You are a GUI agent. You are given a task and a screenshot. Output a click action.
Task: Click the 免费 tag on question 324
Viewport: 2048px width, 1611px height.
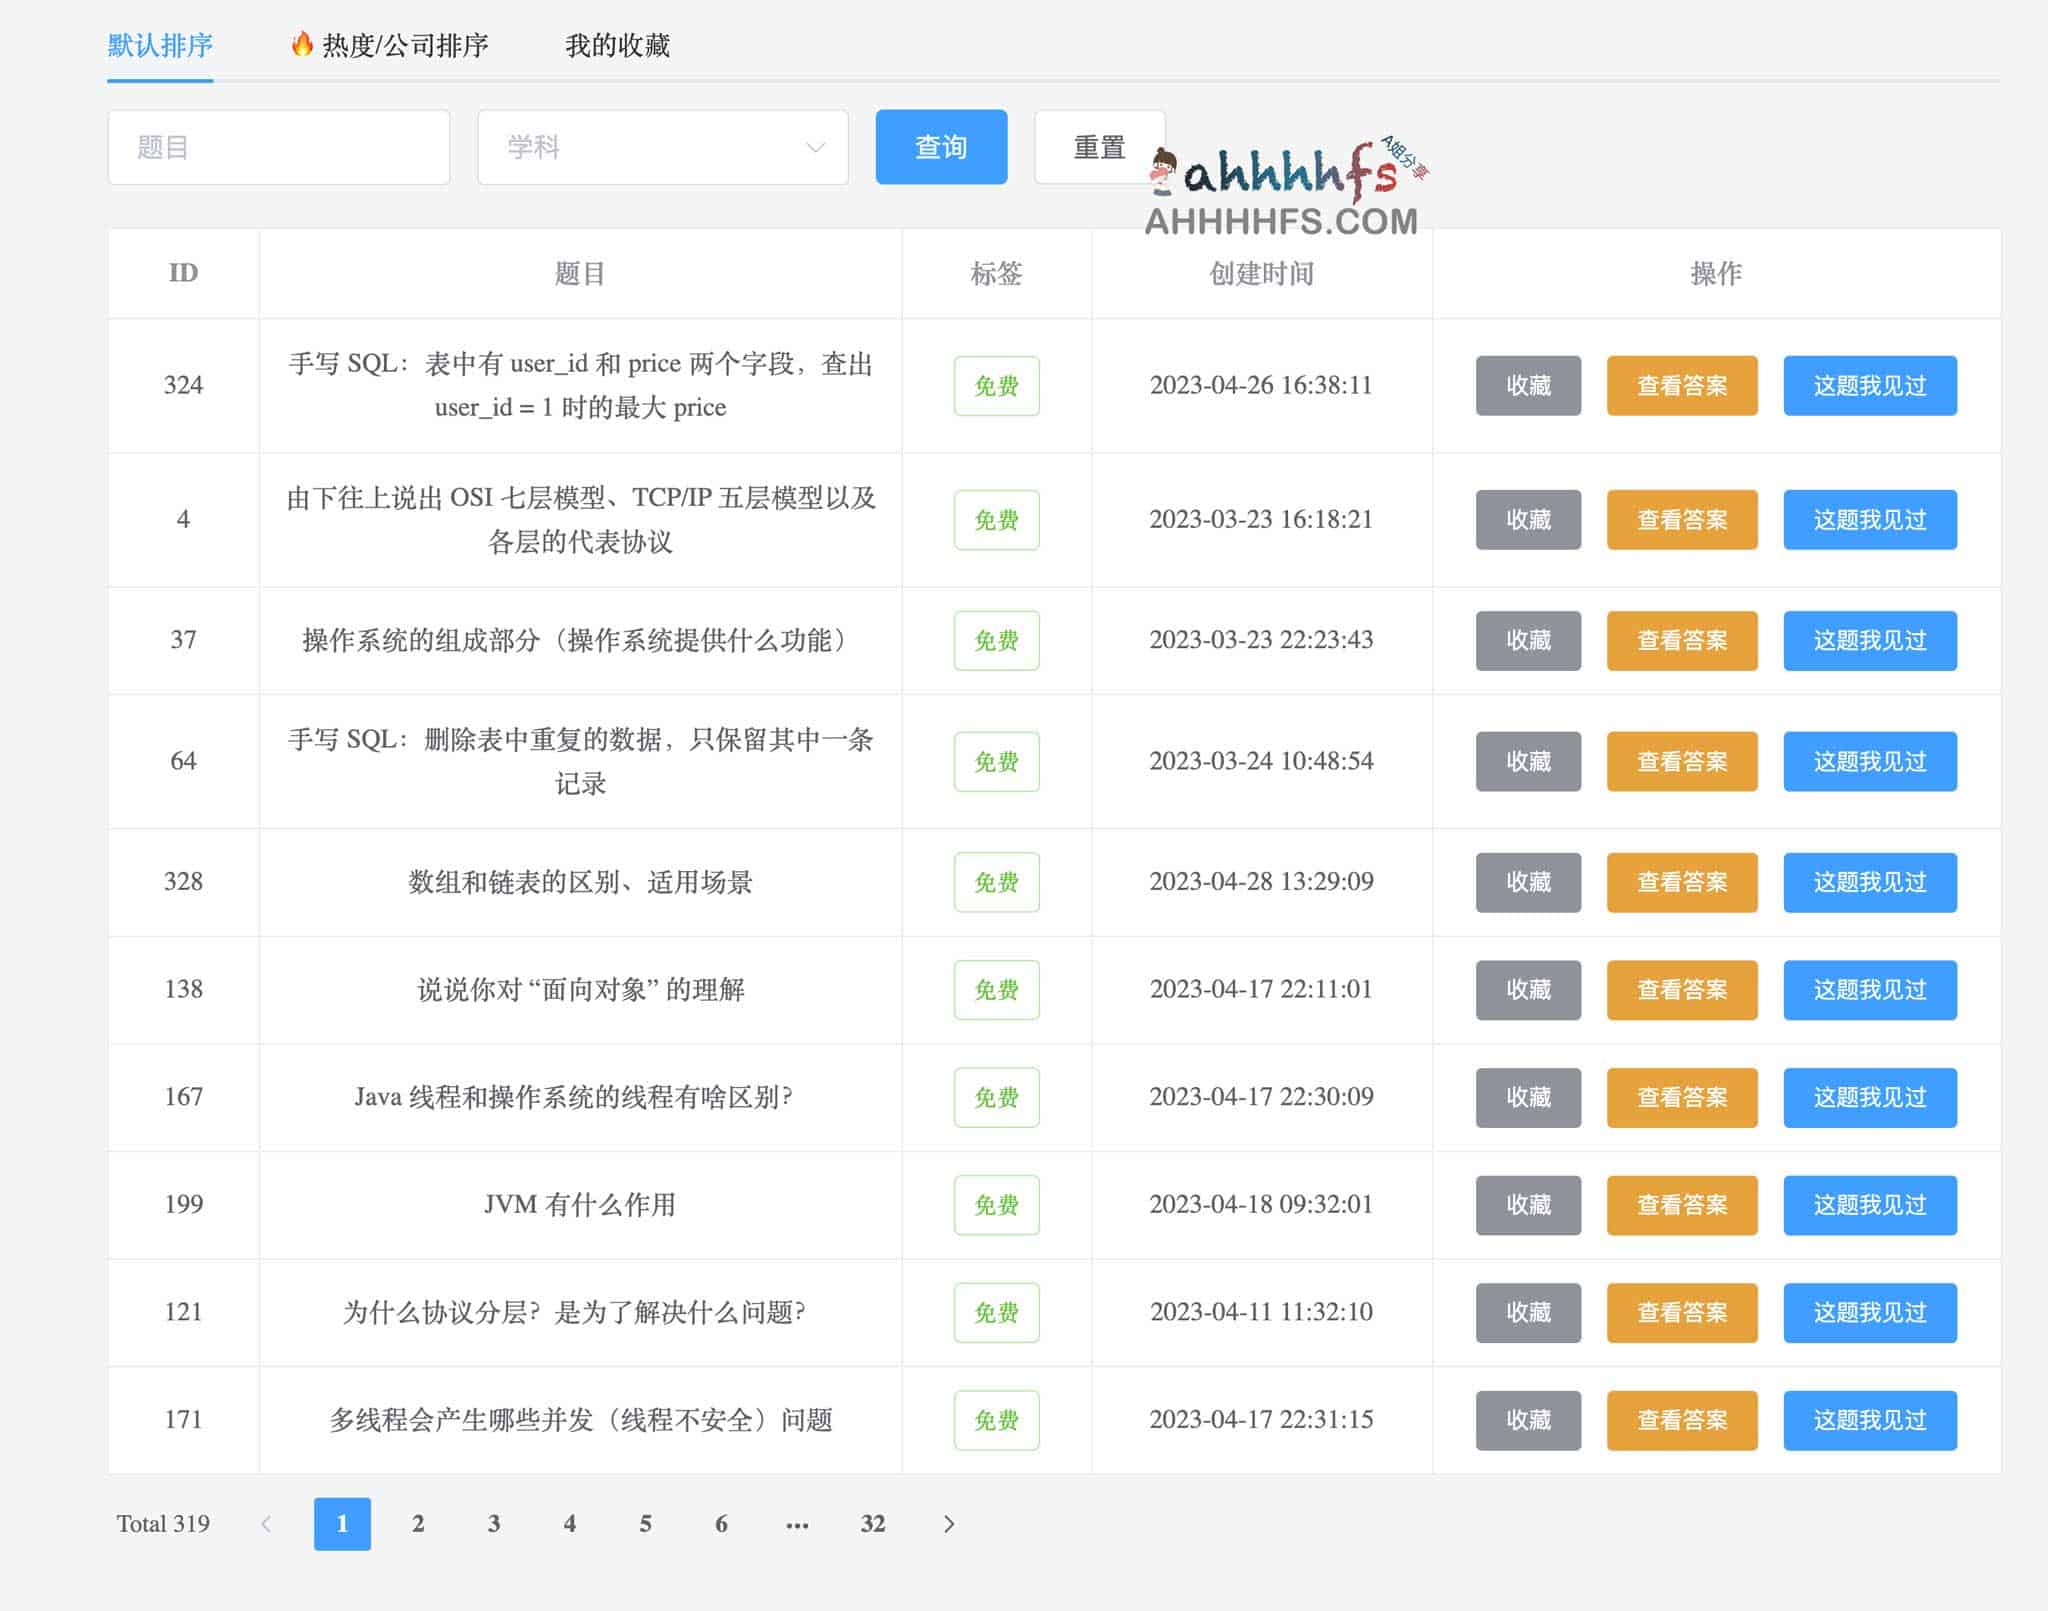995,386
